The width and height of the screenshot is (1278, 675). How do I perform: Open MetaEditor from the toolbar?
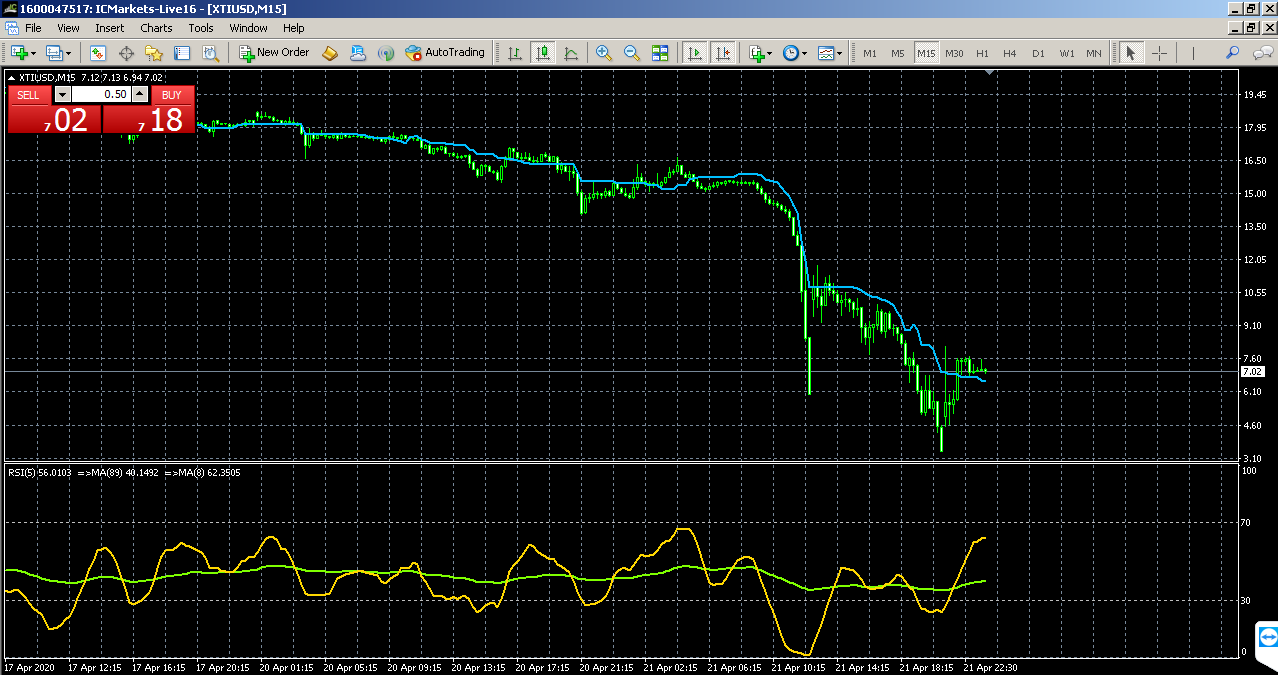click(330, 53)
